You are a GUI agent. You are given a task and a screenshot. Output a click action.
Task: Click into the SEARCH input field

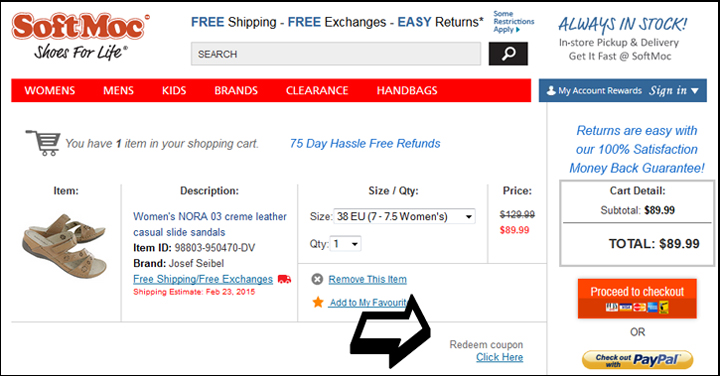pyautogui.click(x=336, y=54)
